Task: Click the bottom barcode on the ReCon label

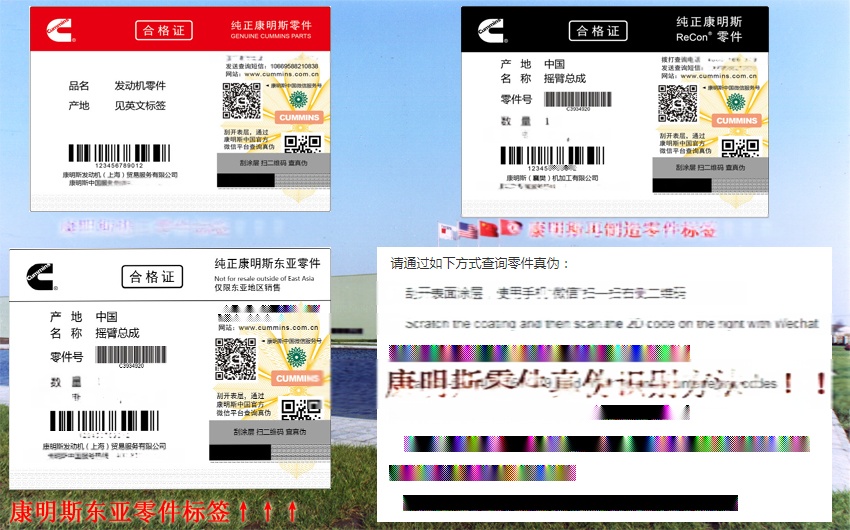Action: tap(552, 156)
